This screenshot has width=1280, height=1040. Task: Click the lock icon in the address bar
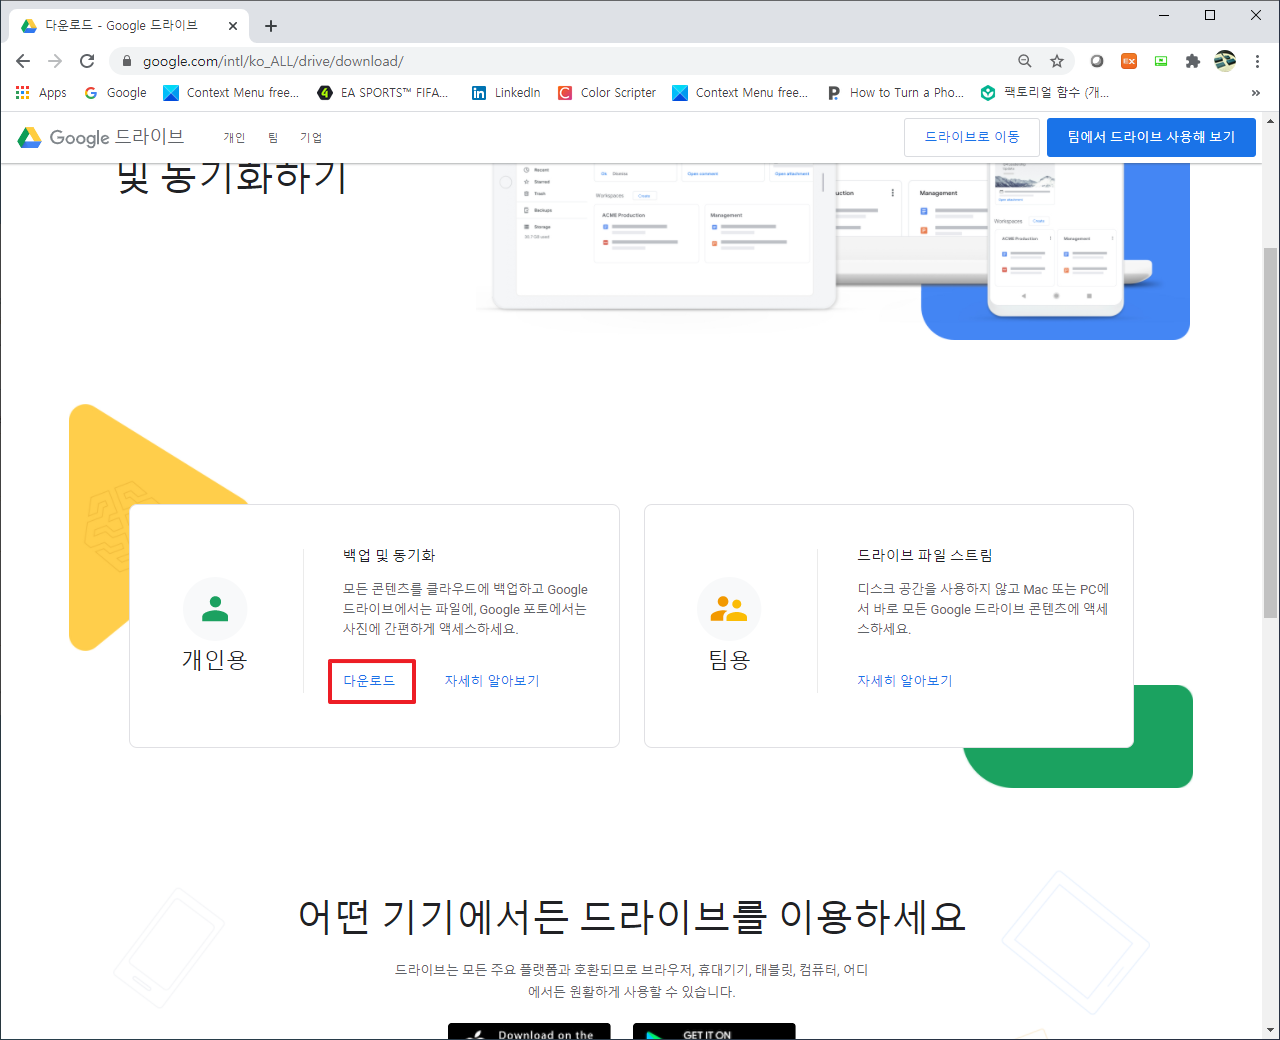(126, 61)
